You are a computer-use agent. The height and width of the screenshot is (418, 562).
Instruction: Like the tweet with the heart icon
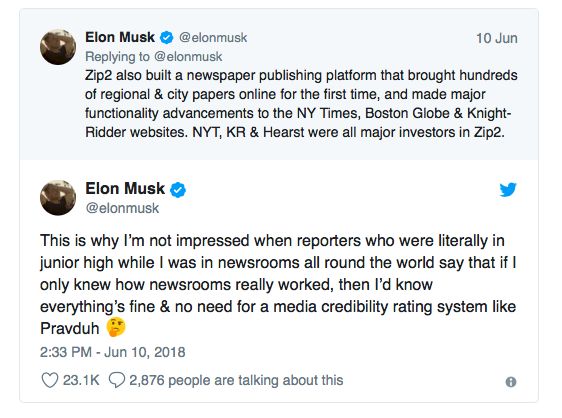(x=49, y=380)
